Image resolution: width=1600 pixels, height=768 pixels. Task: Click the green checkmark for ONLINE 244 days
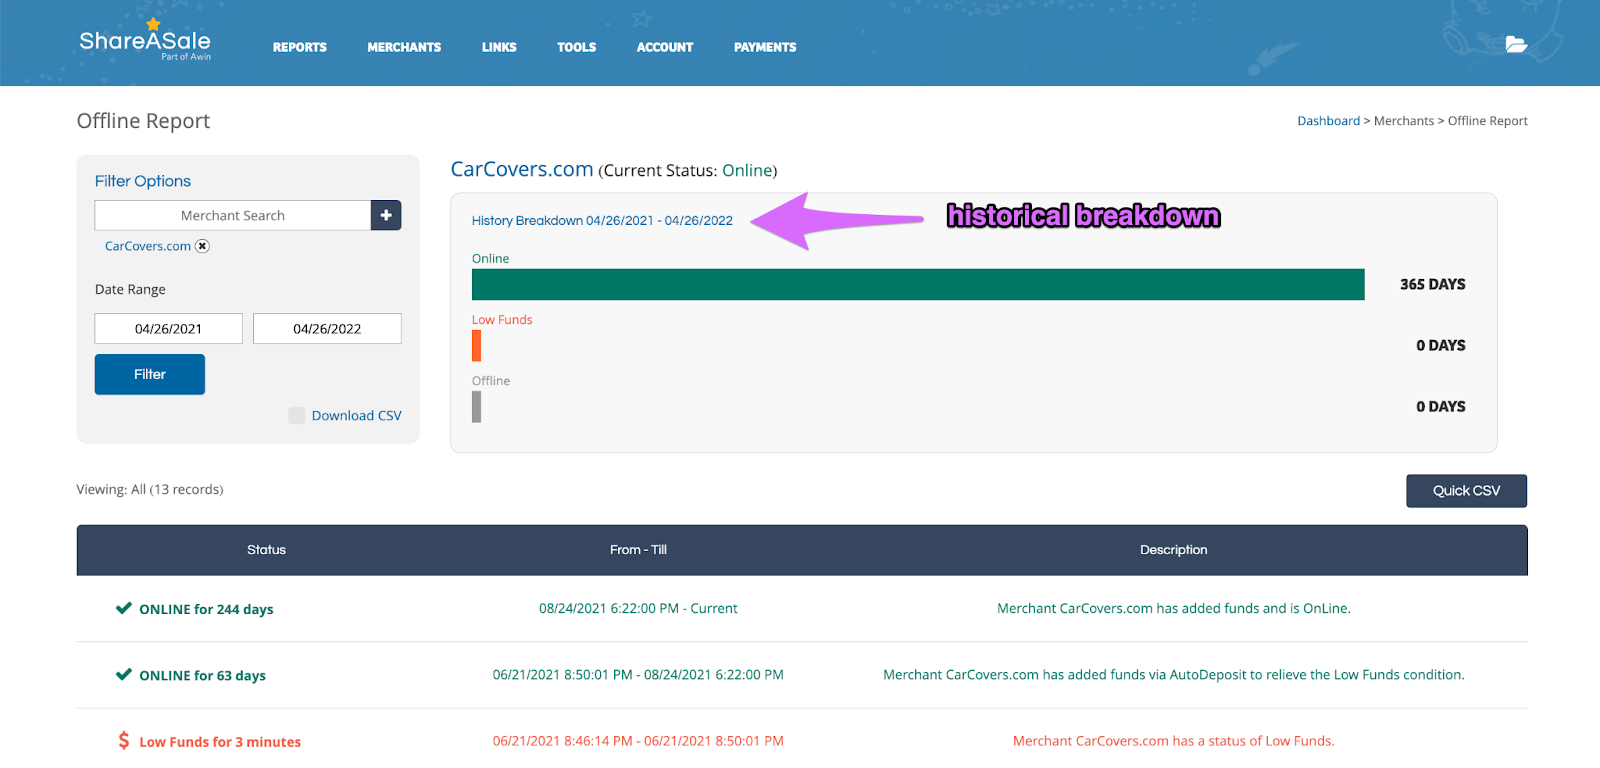point(124,608)
